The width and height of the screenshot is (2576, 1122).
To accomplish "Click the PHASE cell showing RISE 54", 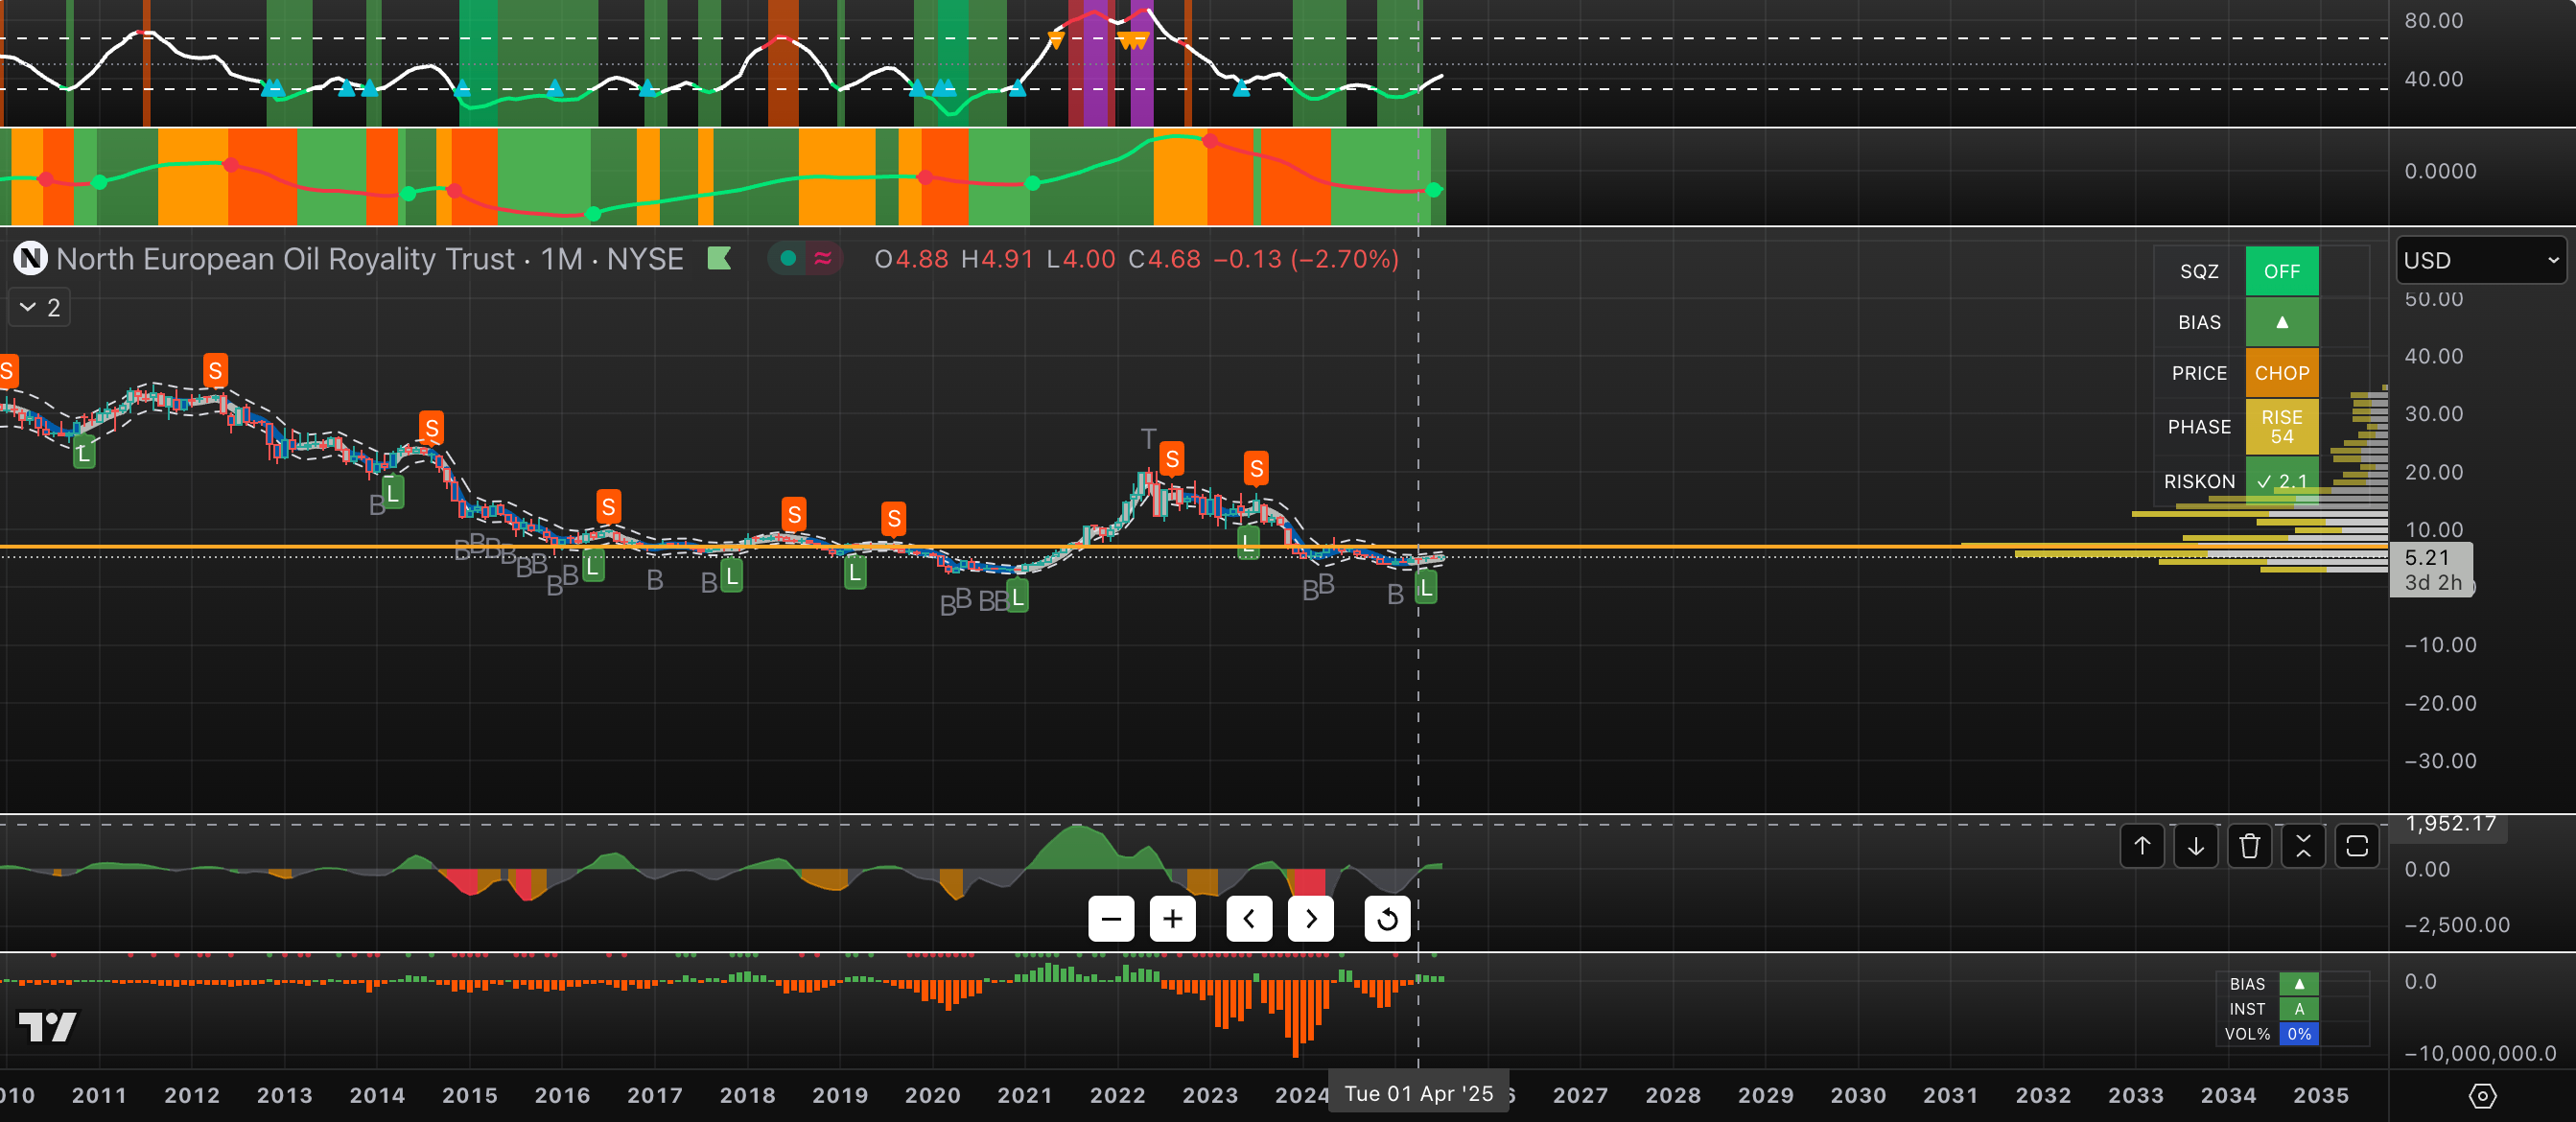I will coord(2282,427).
